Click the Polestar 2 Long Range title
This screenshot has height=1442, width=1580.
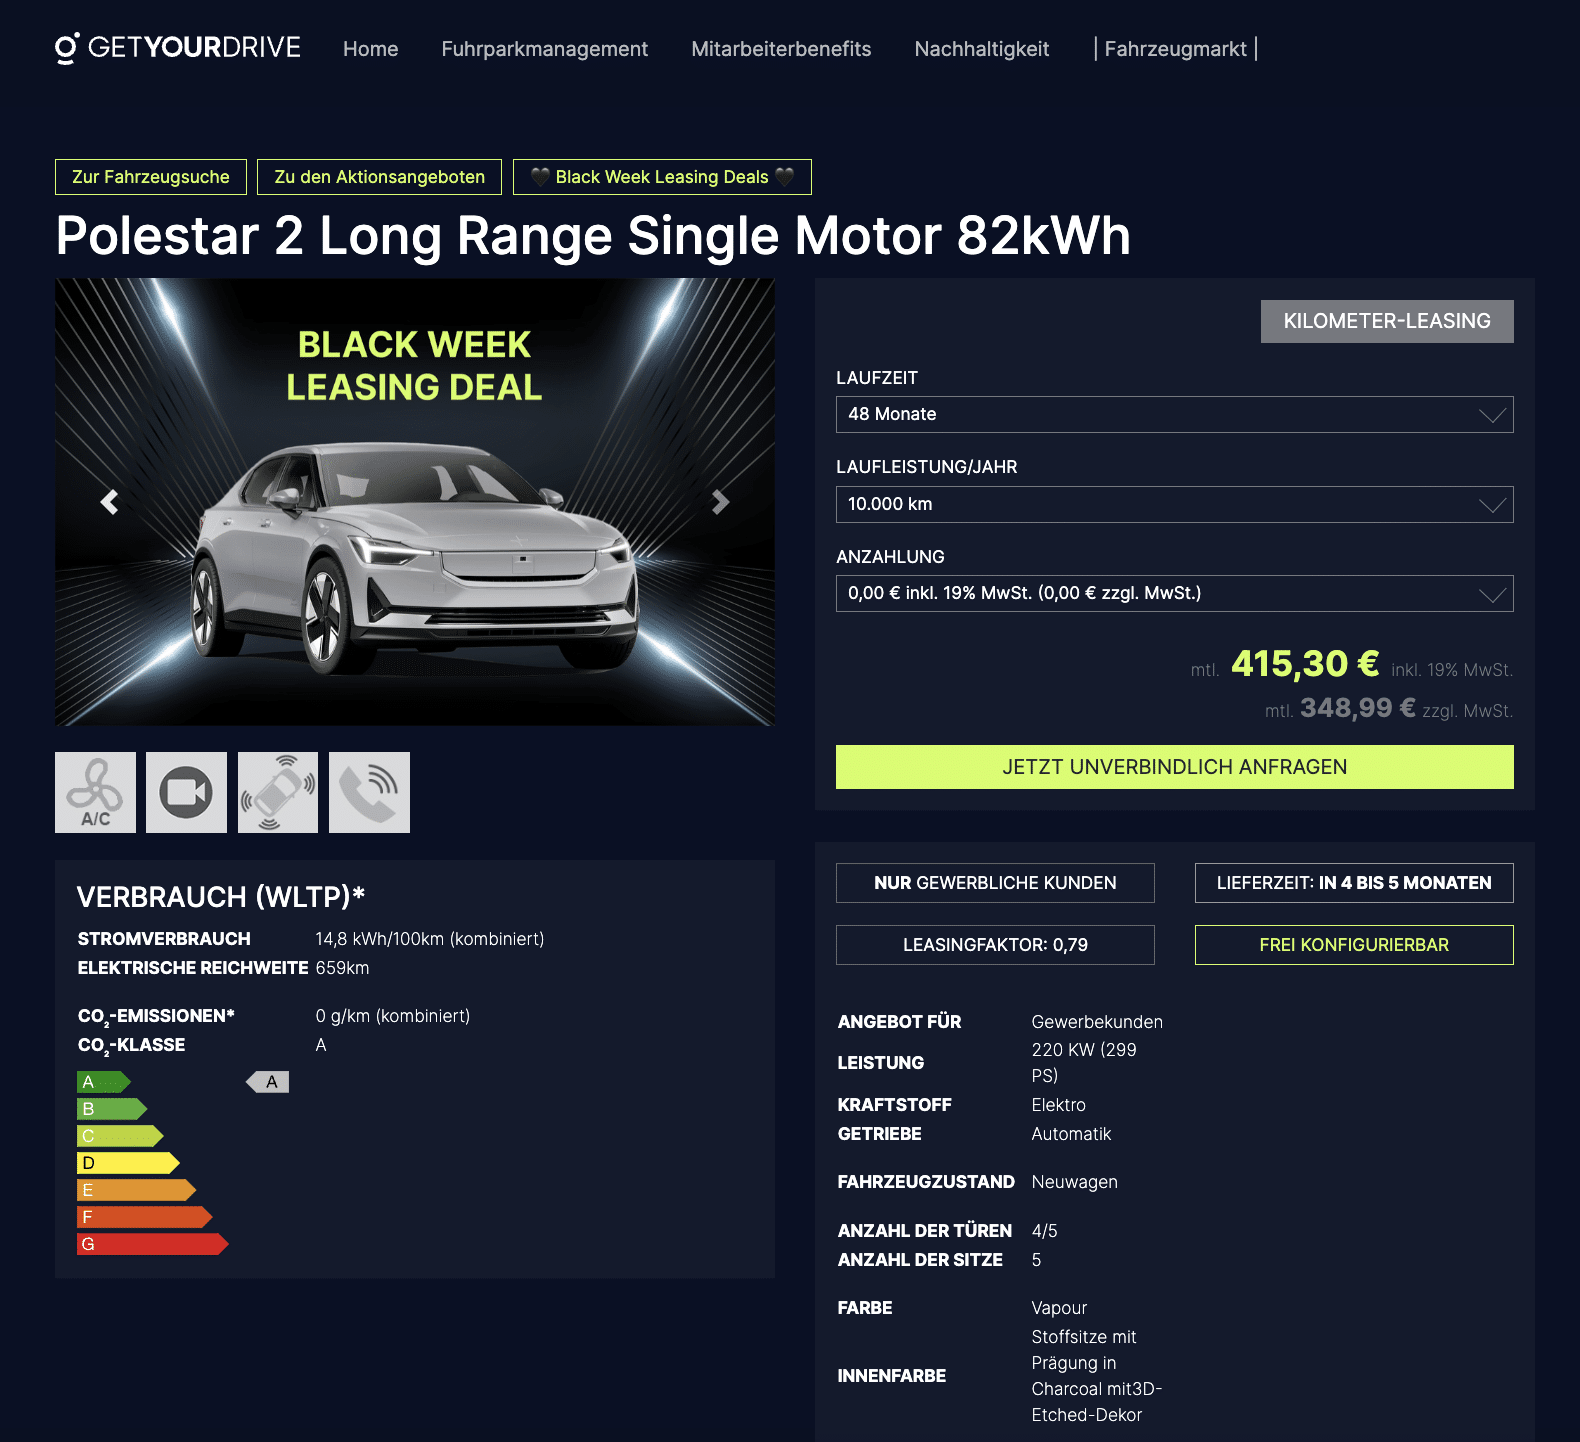coord(593,236)
